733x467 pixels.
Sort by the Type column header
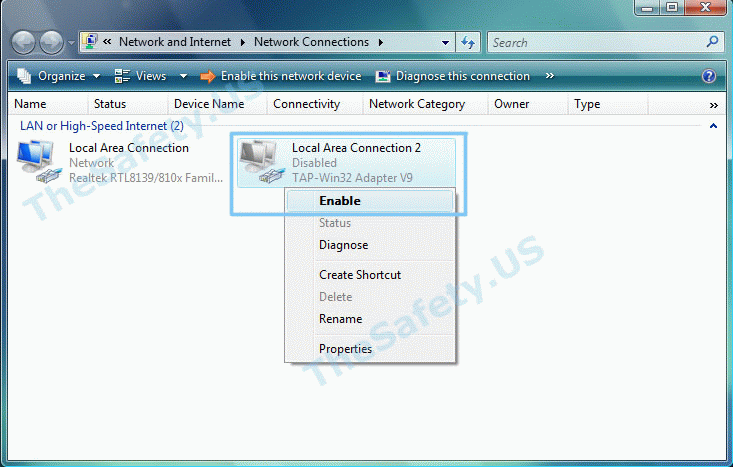608,104
